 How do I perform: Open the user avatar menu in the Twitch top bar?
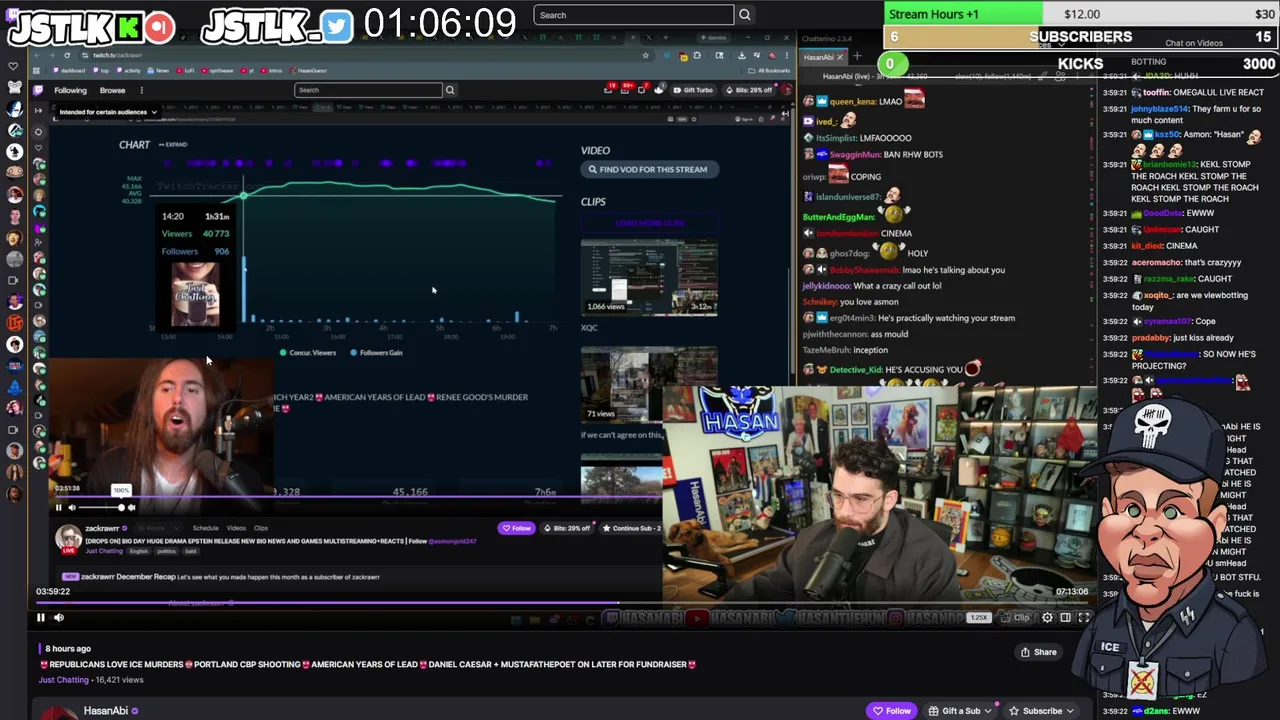click(785, 90)
